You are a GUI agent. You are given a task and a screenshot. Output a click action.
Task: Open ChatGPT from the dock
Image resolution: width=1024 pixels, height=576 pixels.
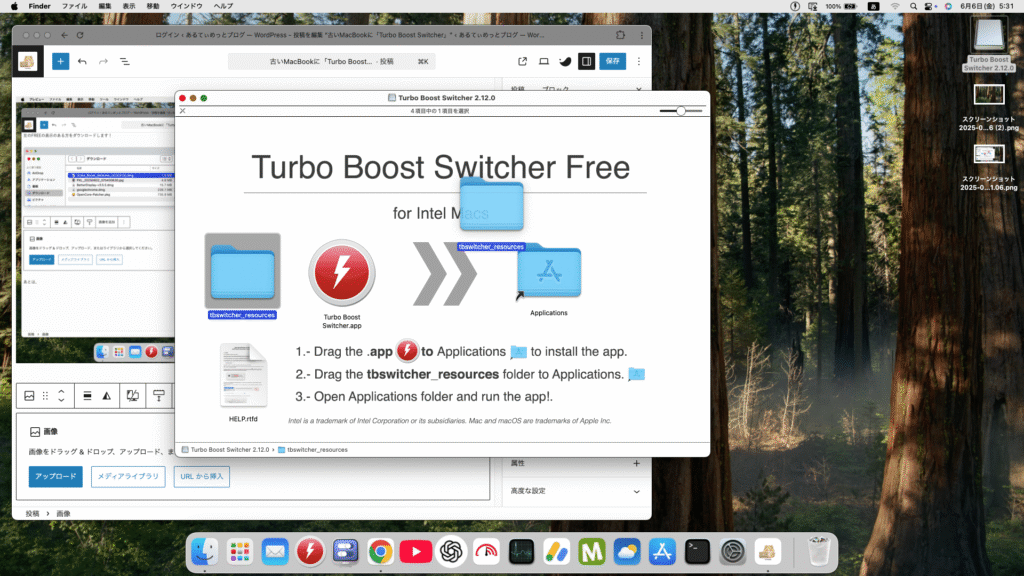click(450, 551)
